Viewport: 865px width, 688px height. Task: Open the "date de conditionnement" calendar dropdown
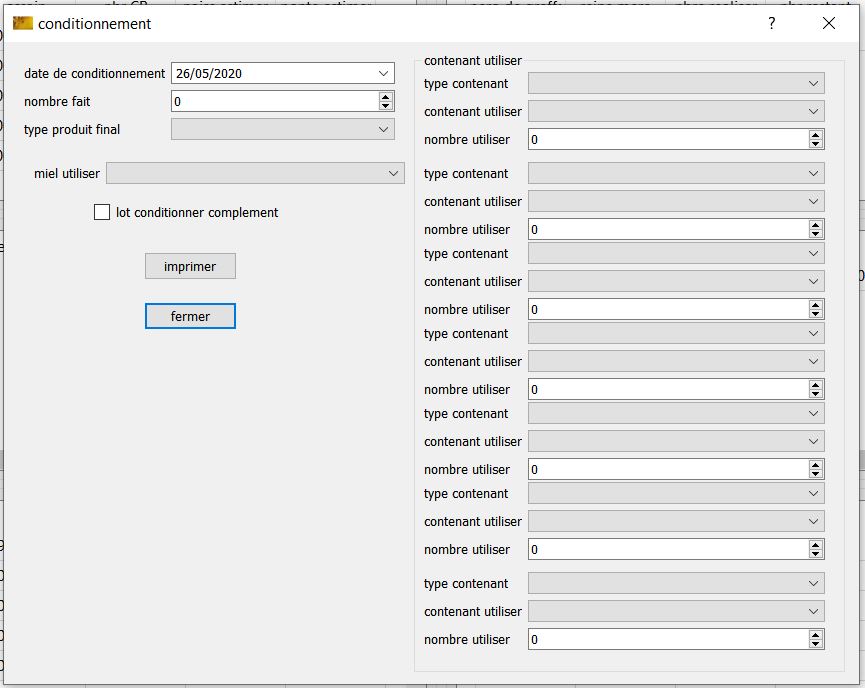[384, 73]
